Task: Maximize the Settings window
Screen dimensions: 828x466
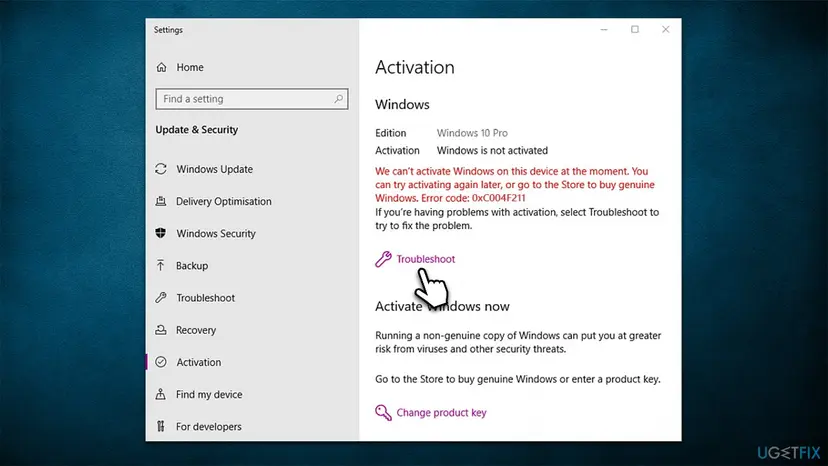Action: point(635,30)
